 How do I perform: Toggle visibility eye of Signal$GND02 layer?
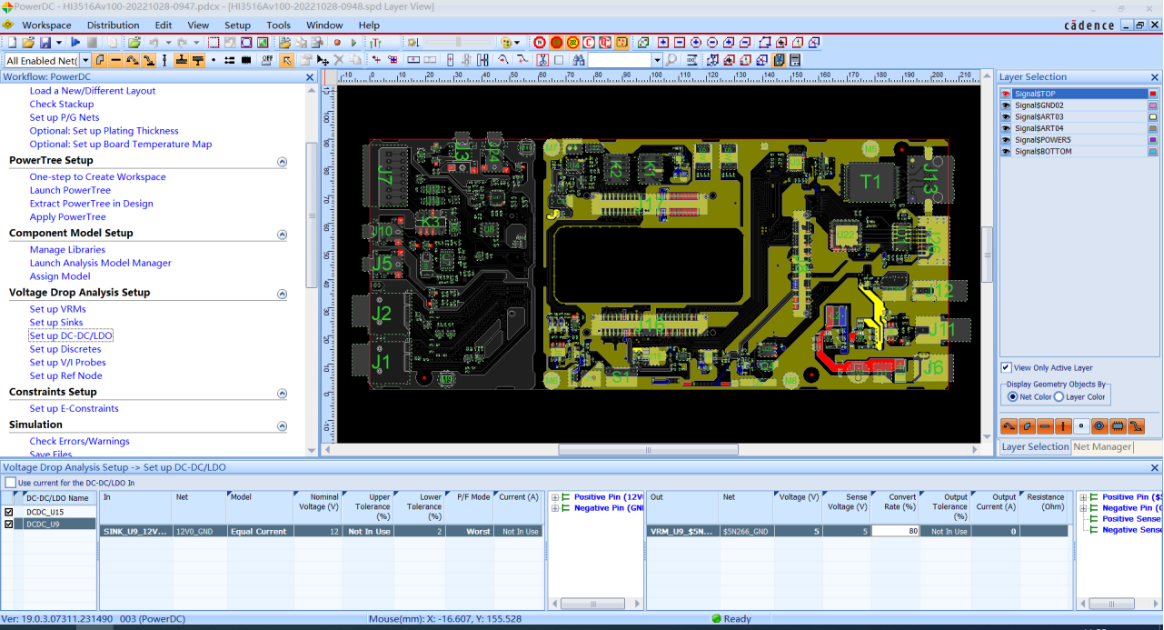coord(1006,105)
